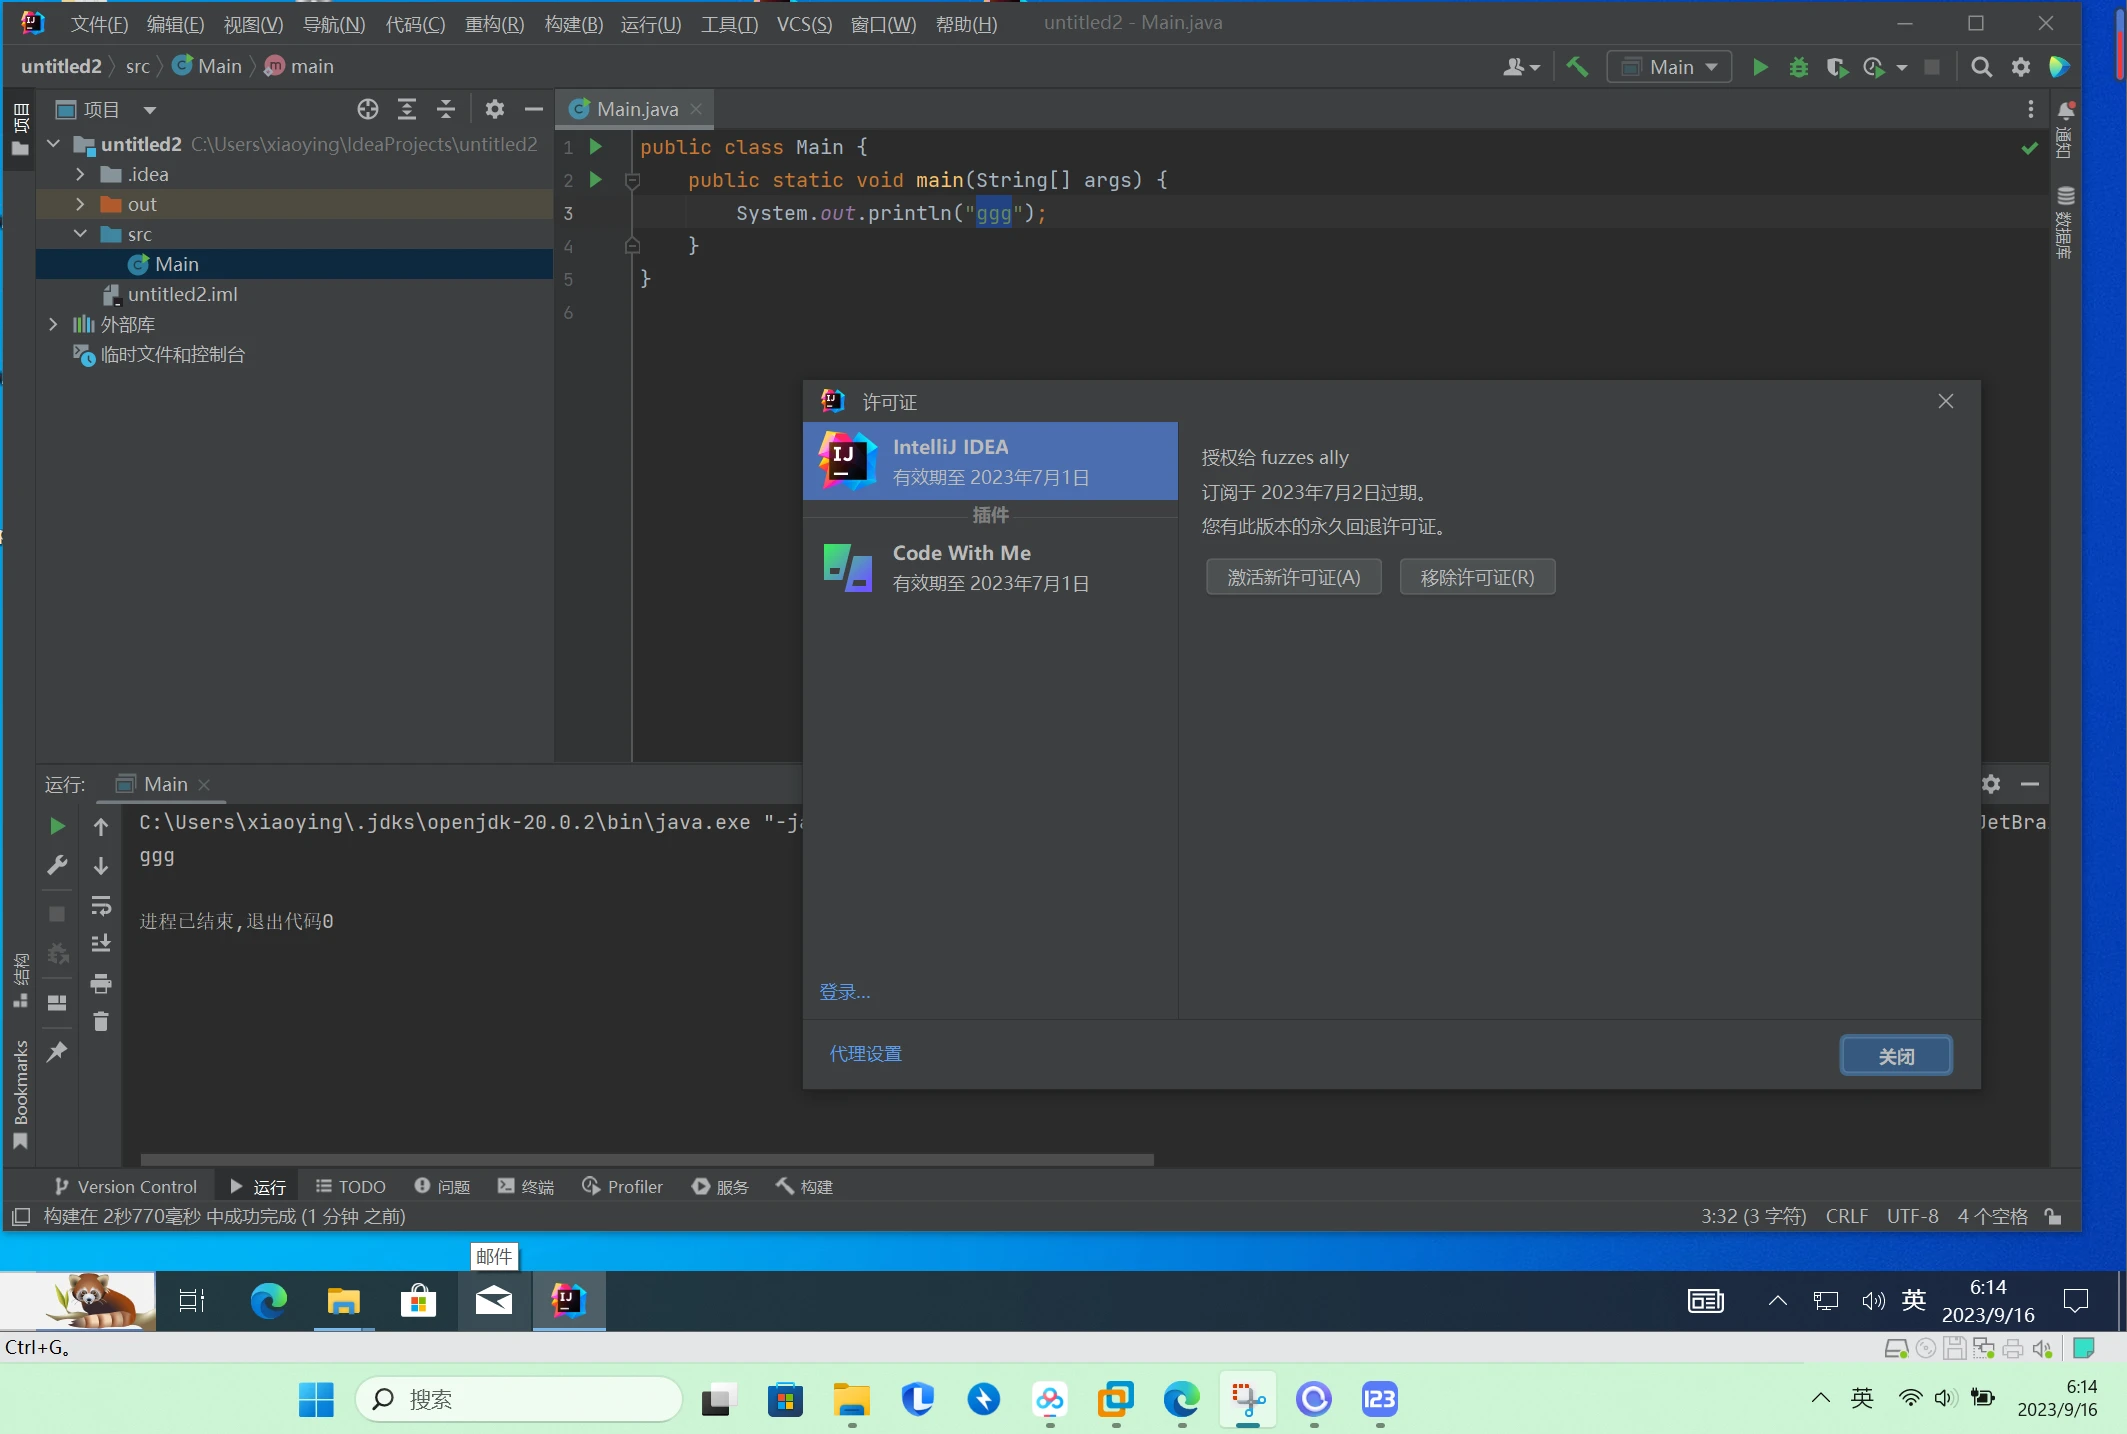
Task: Run with Coverage shield icon
Action: 1836,67
